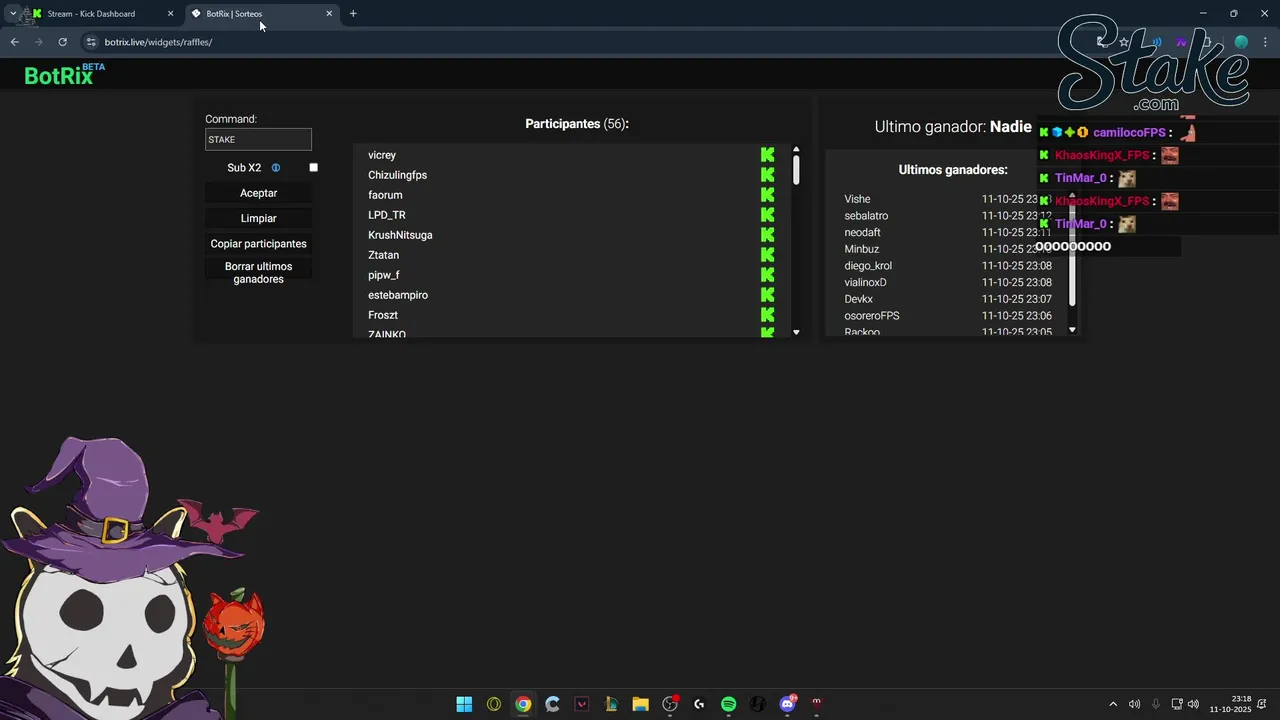Click participant name faorum
The width and height of the screenshot is (1280, 720).
point(385,195)
